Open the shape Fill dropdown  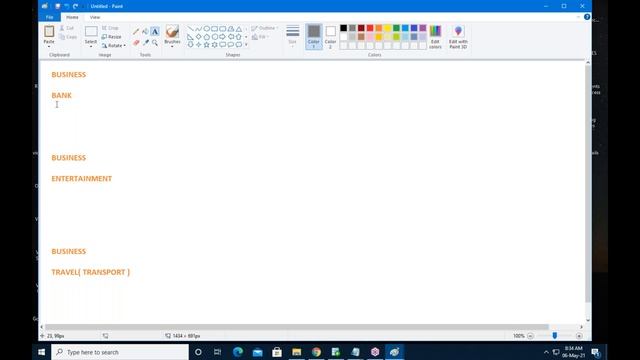click(x=260, y=37)
